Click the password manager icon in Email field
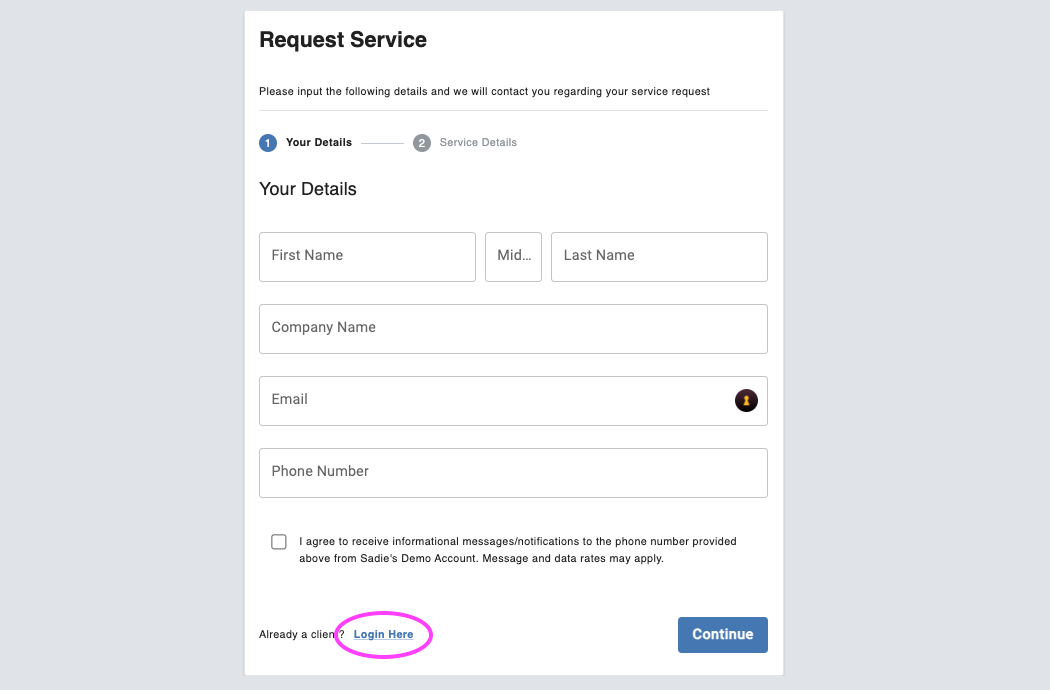Image resolution: width=1050 pixels, height=690 pixels. (x=746, y=401)
